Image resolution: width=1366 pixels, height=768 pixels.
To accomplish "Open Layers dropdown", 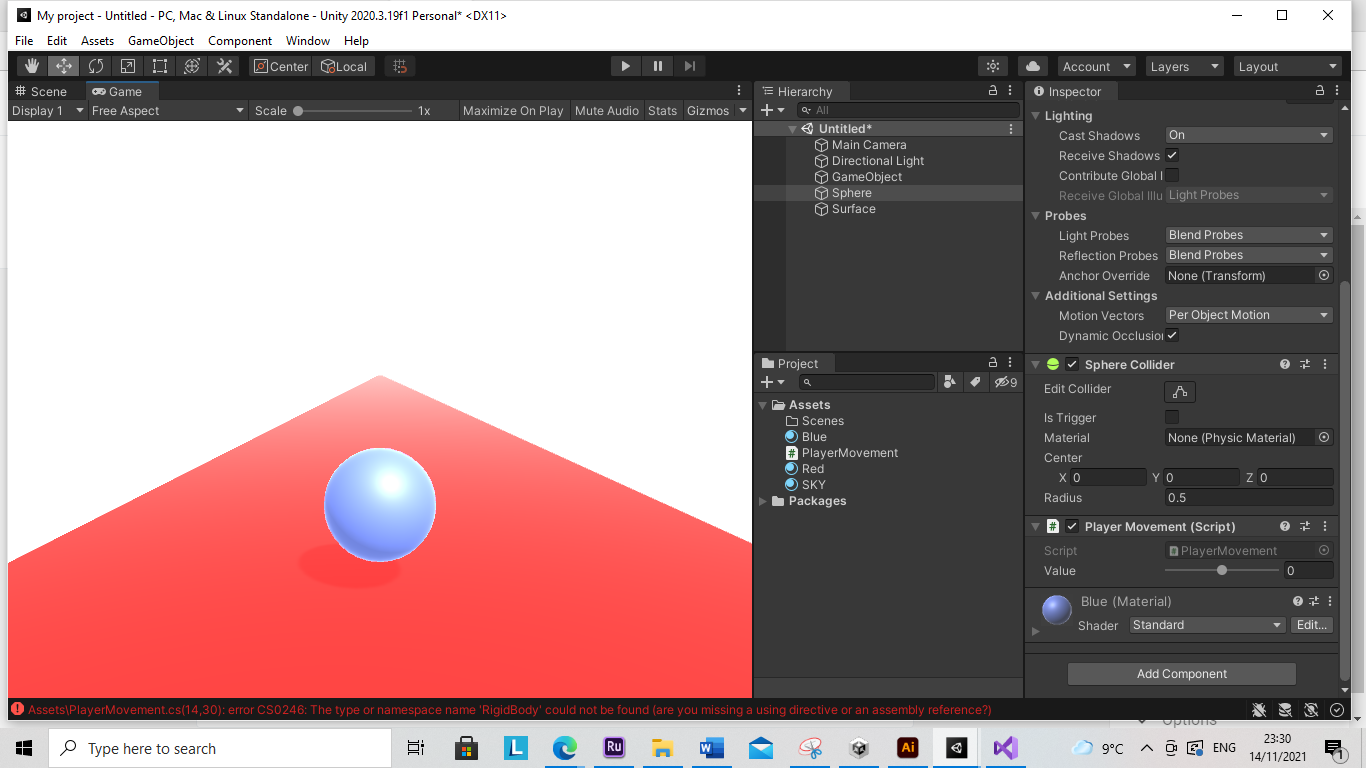I will [x=1185, y=66].
